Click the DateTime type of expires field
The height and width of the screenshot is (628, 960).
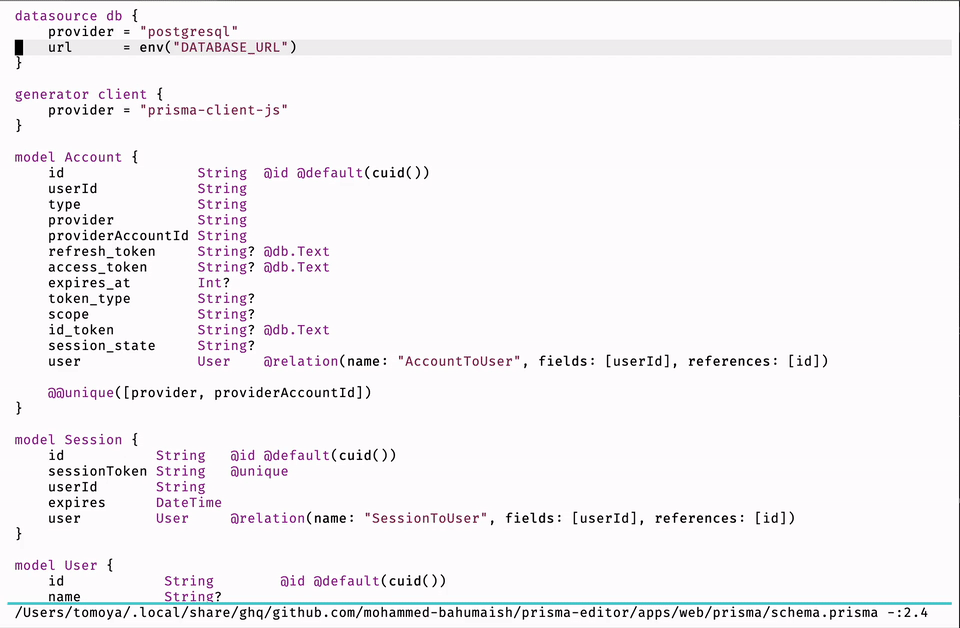point(189,503)
